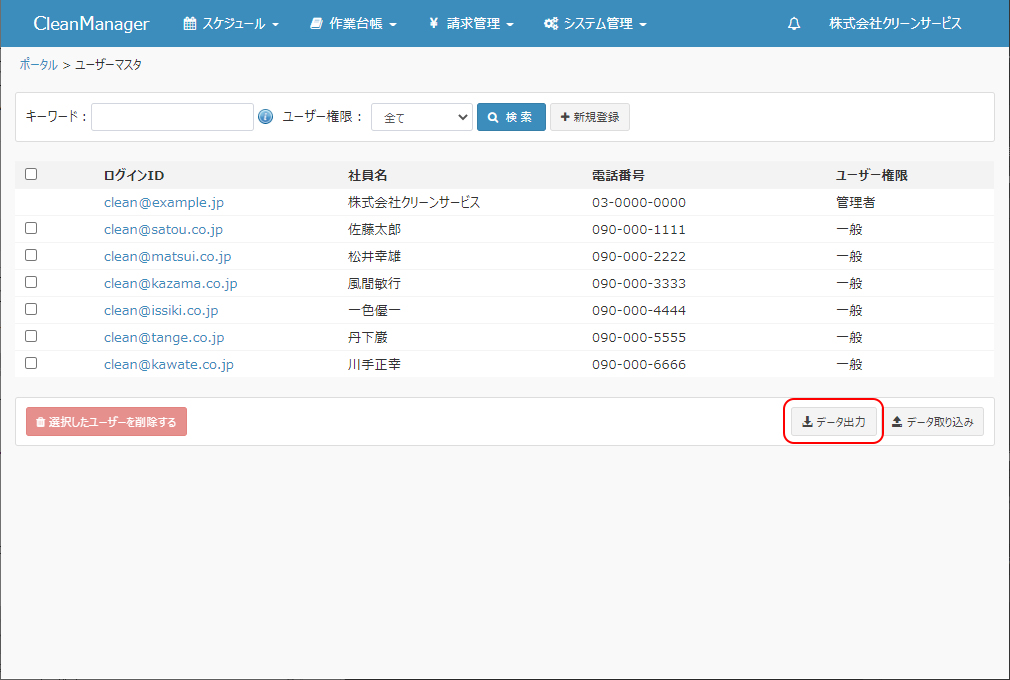Expand the システム管理 menu
The height and width of the screenshot is (680, 1010).
click(595, 24)
